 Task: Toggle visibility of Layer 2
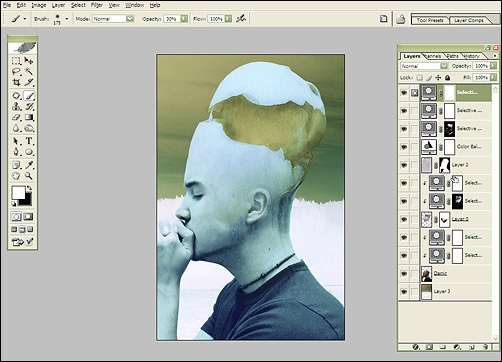pos(404,165)
